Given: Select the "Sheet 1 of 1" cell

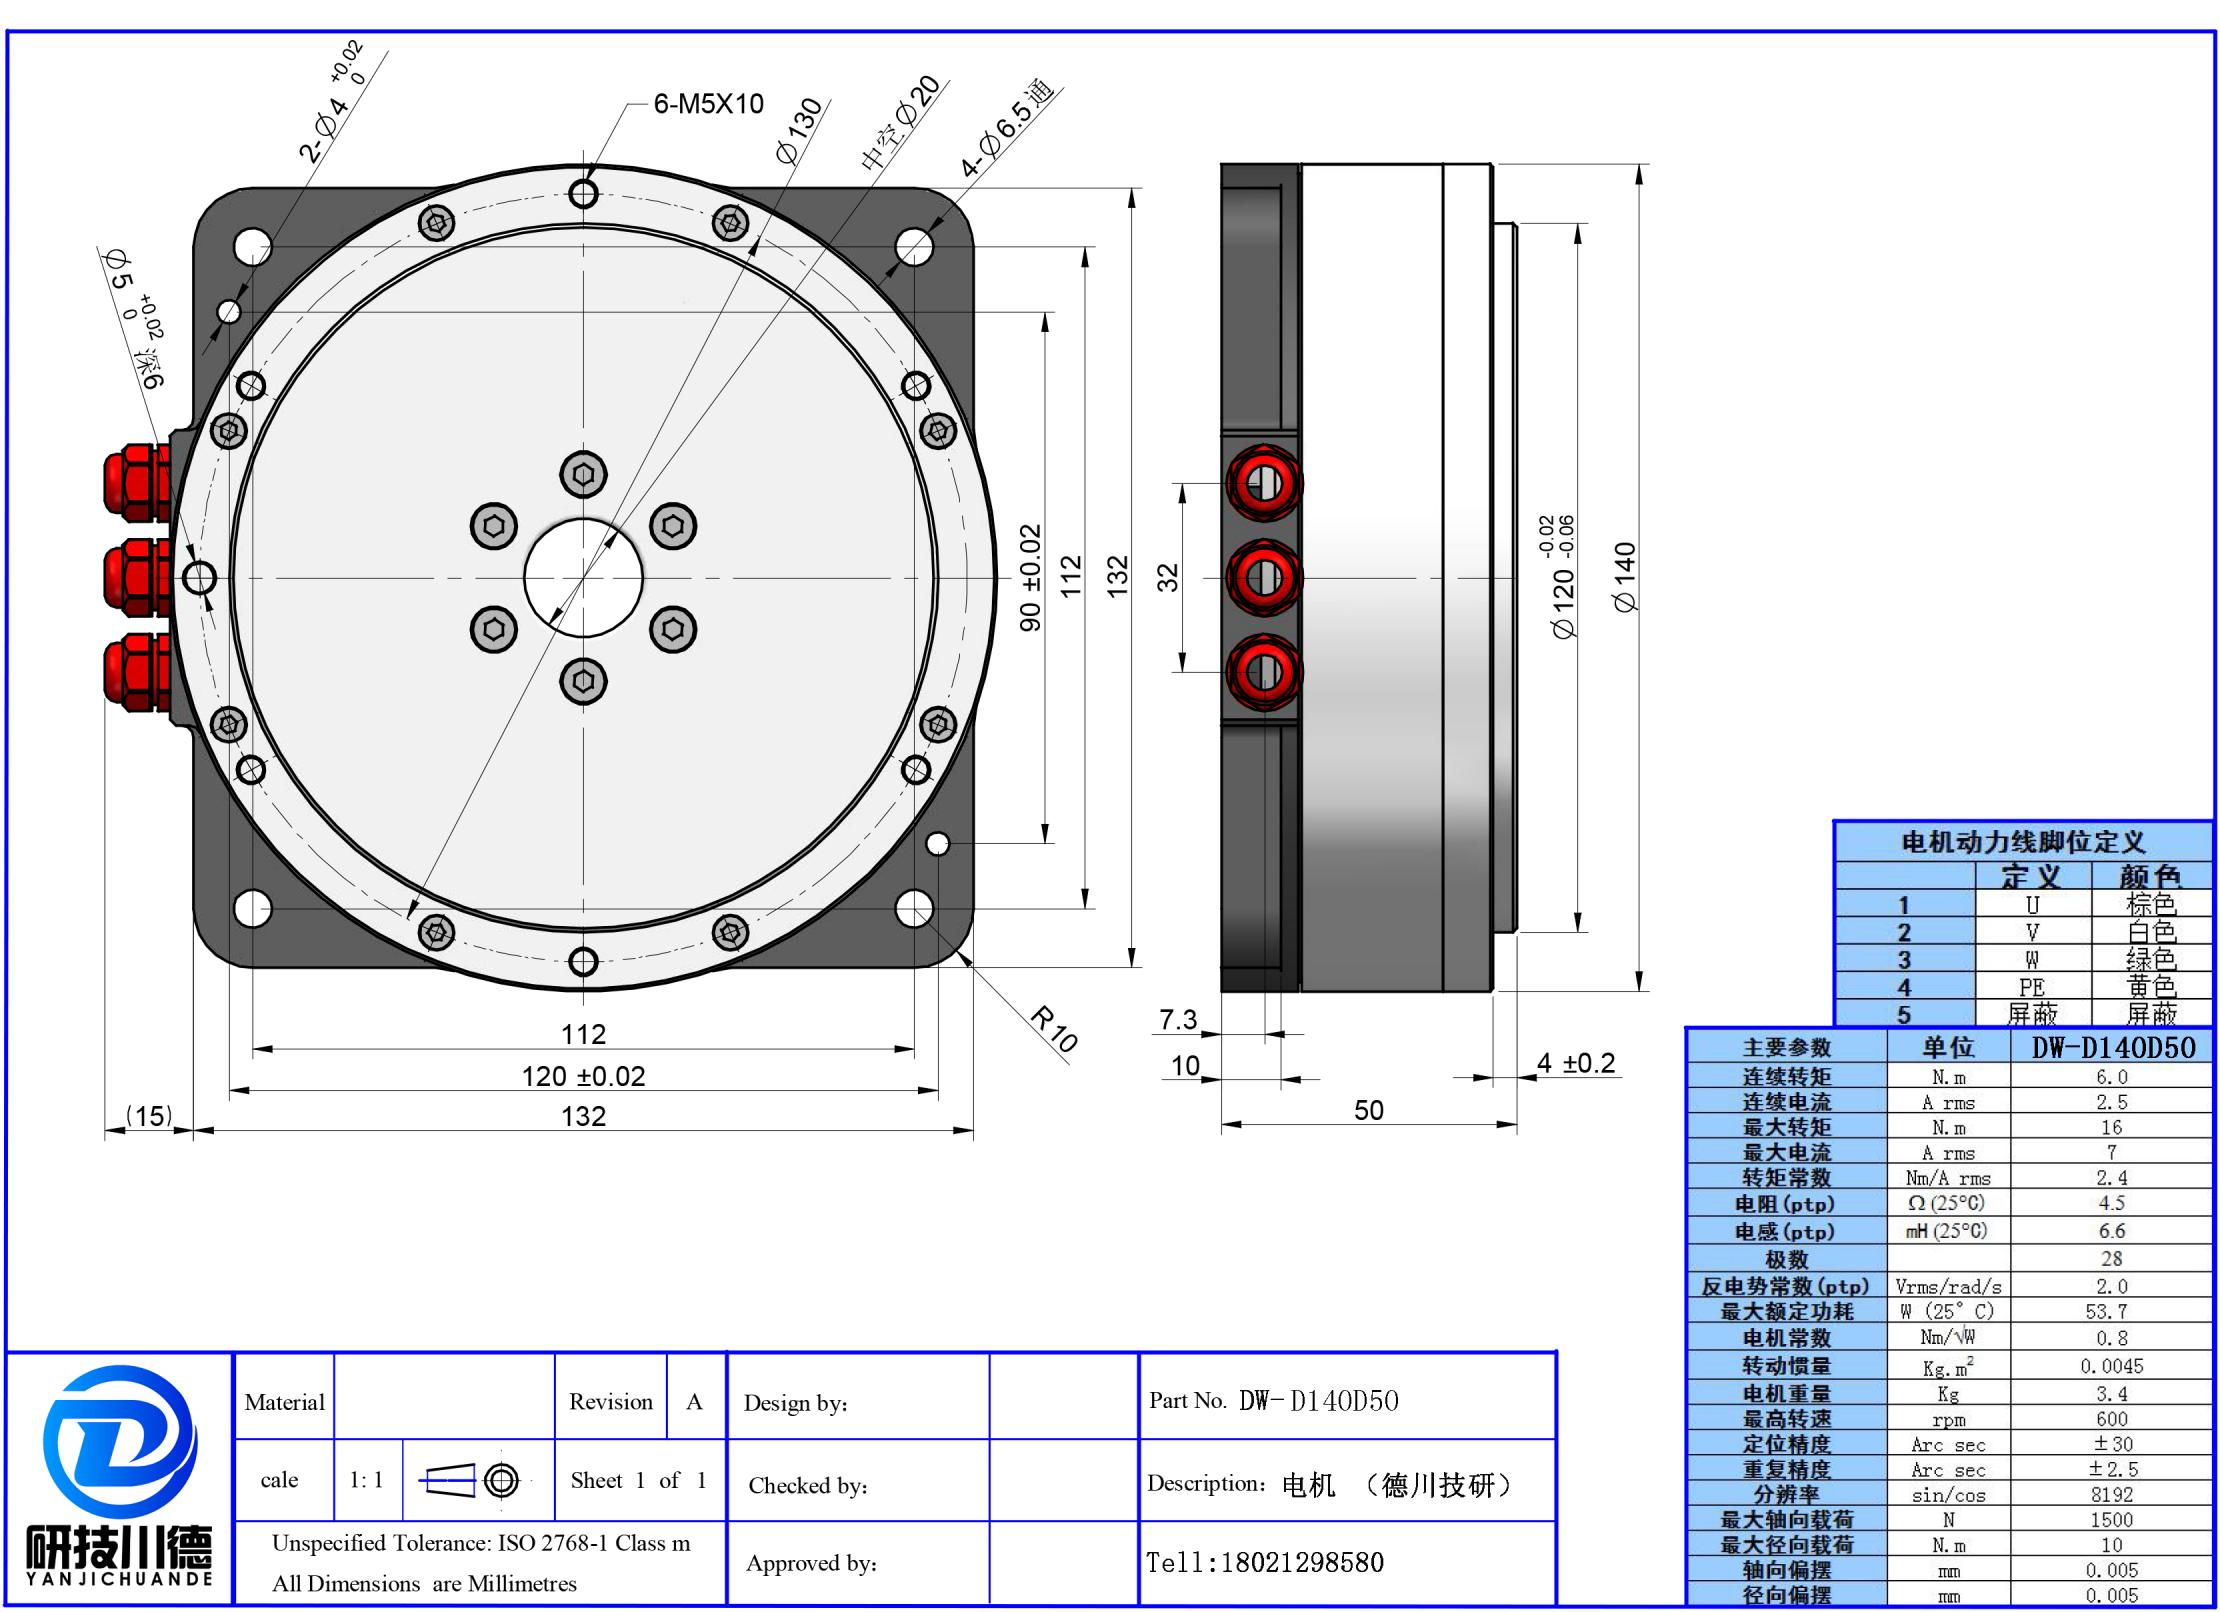Looking at the screenshot, I should pos(639,1480).
